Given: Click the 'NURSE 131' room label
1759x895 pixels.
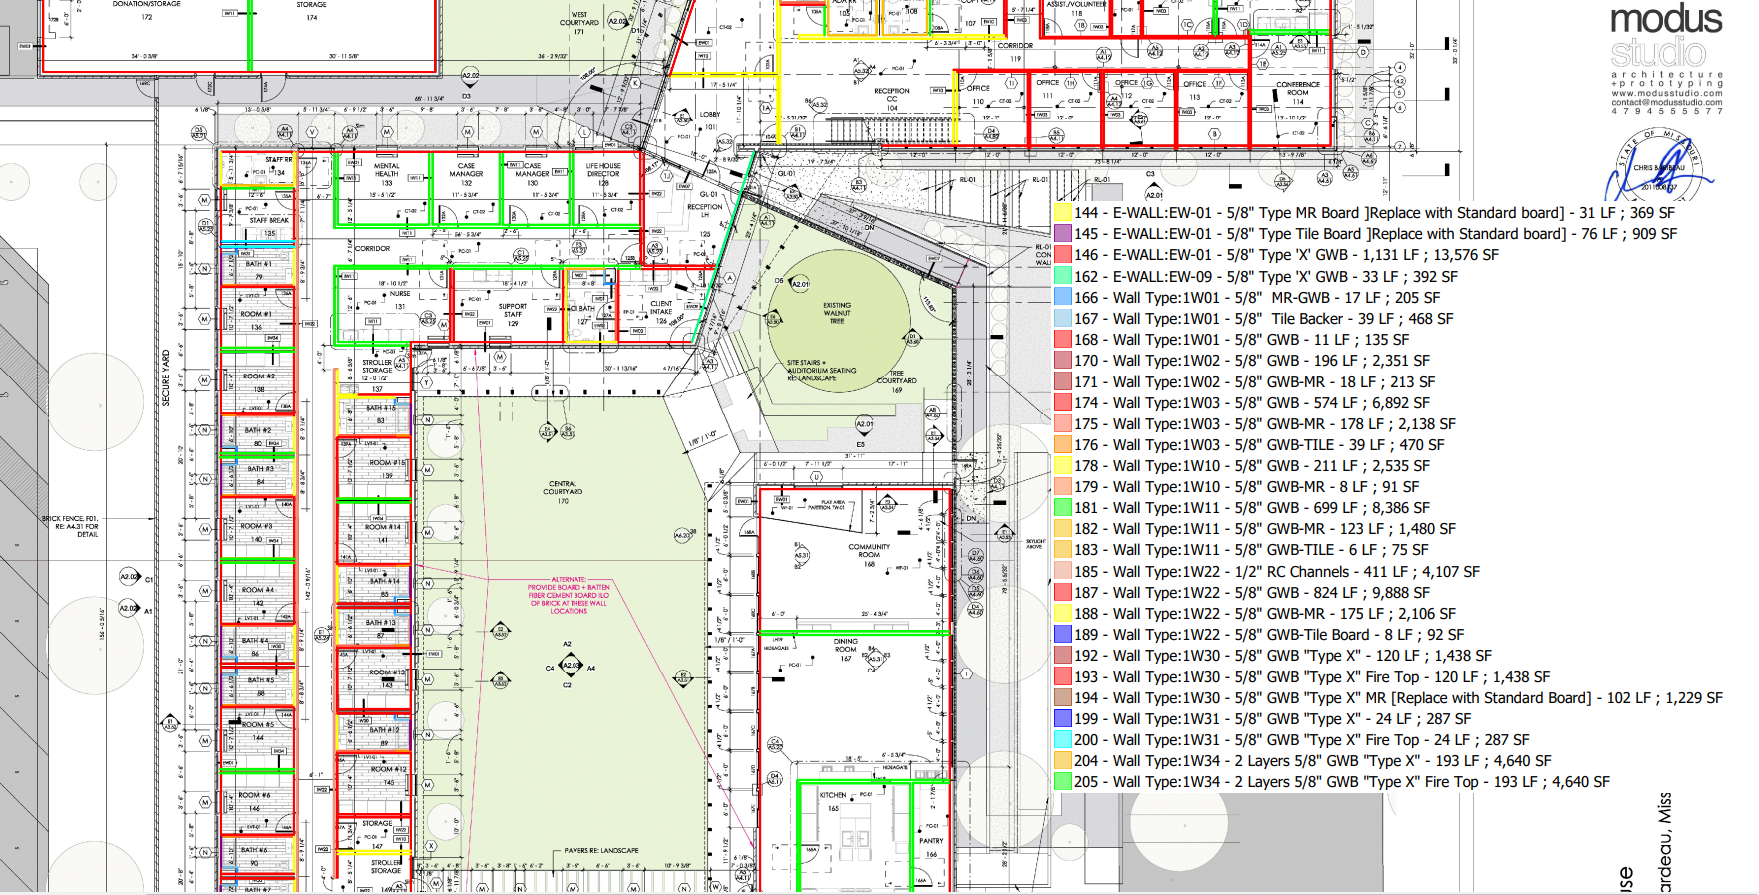Looking at the screenshot, I should [x=400, y=300].
